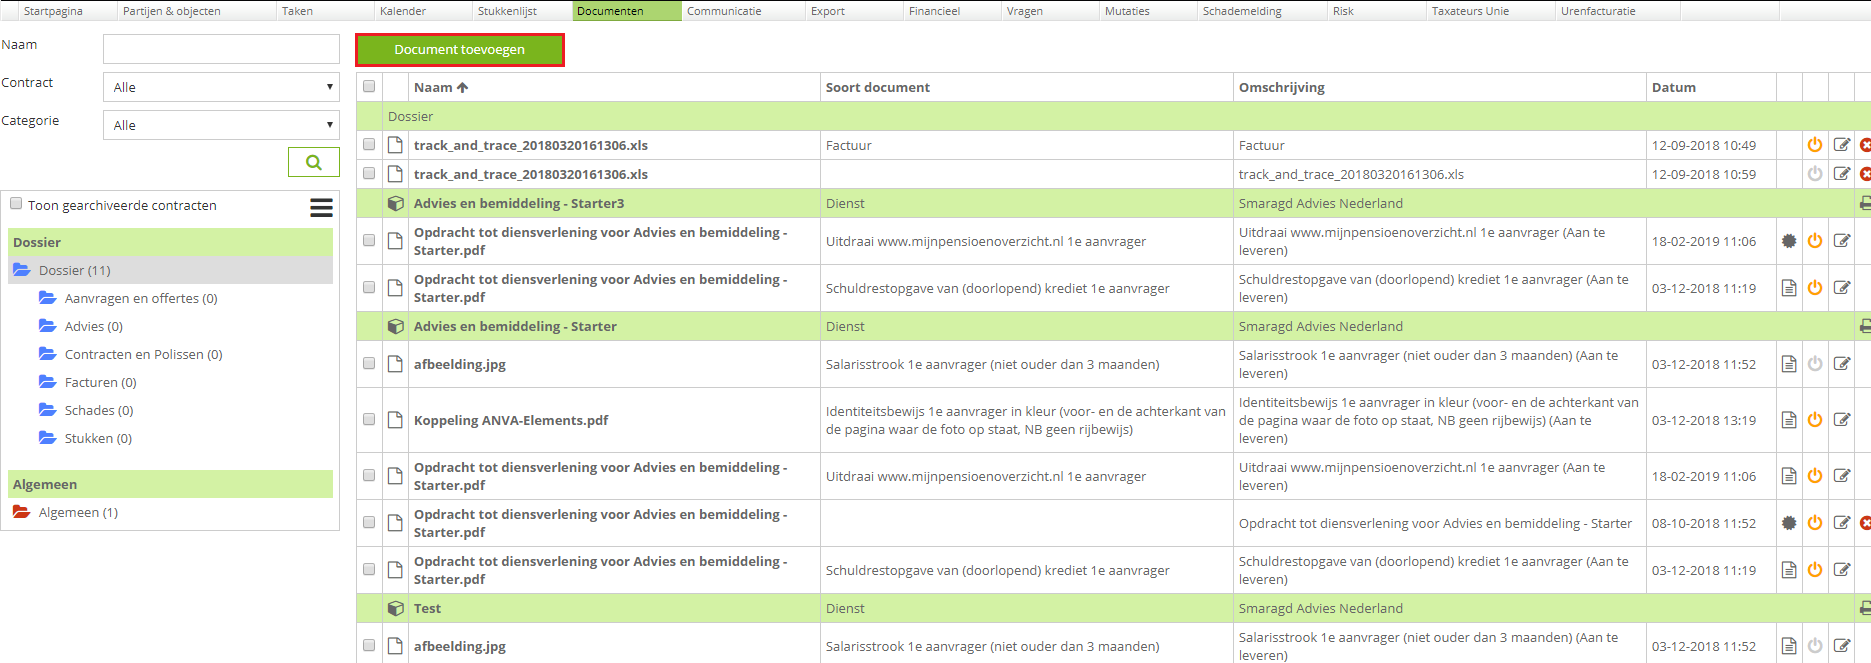Click the magnifier search button in the filter panel
The image size is (1871, 663).
(314, 162)
